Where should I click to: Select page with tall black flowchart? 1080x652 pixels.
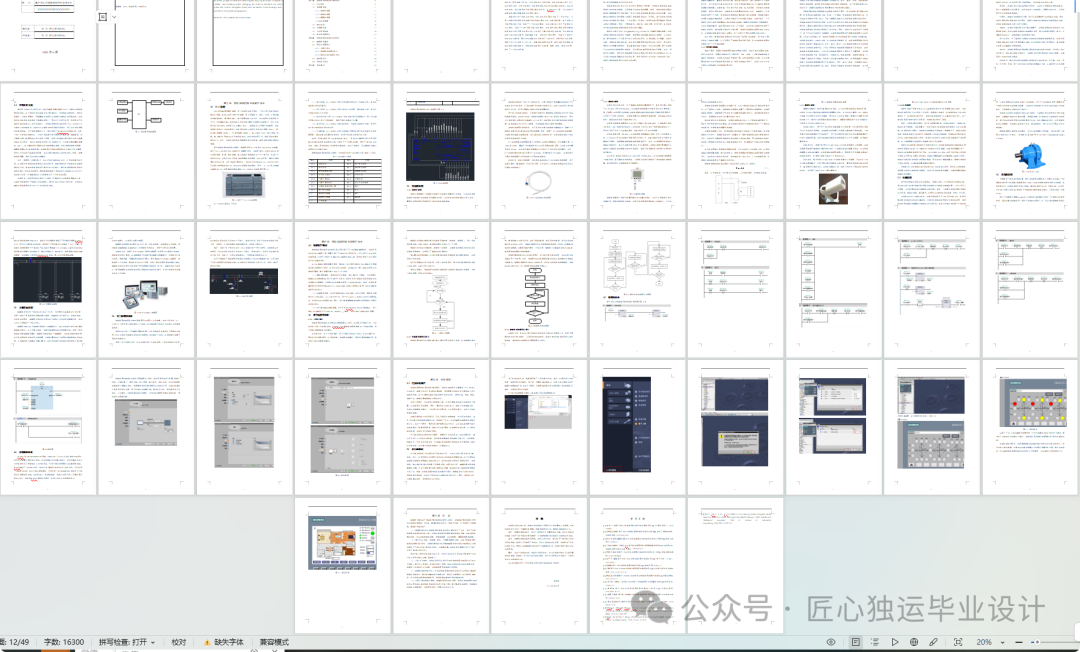pos(539,289)
